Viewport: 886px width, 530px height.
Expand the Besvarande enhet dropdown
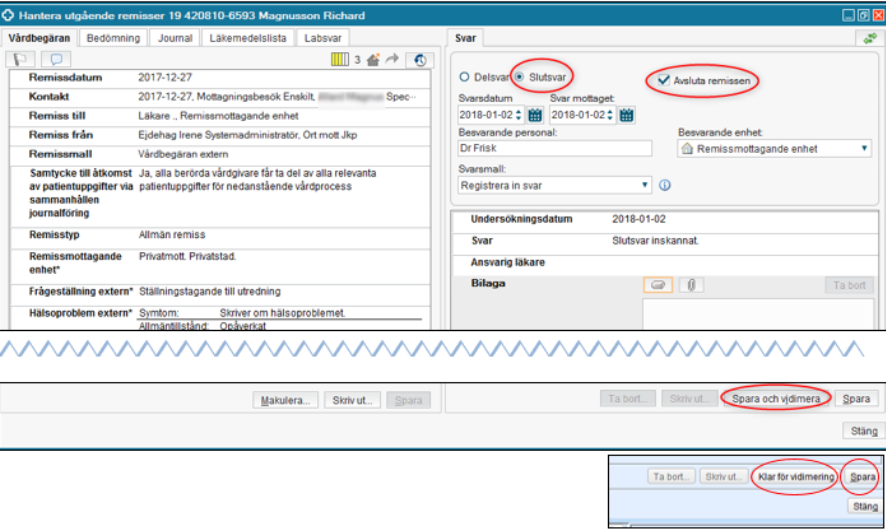point(864,149)
